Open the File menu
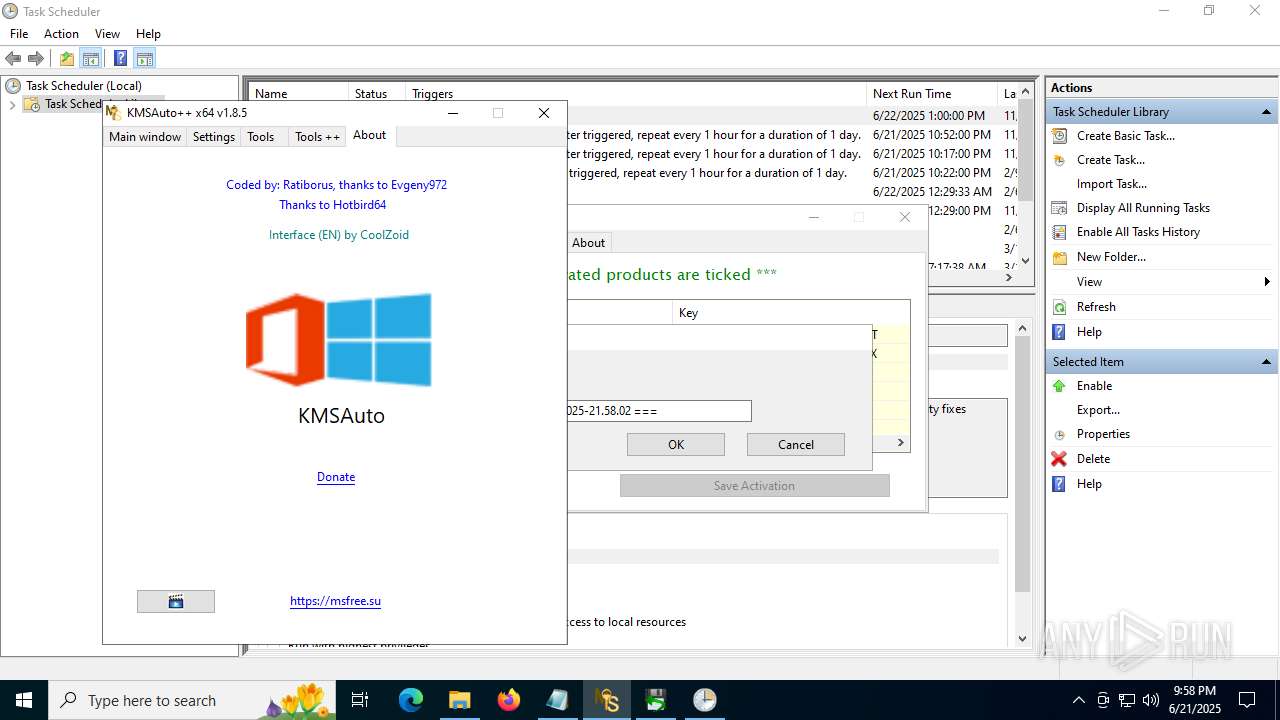 point(19,34)
